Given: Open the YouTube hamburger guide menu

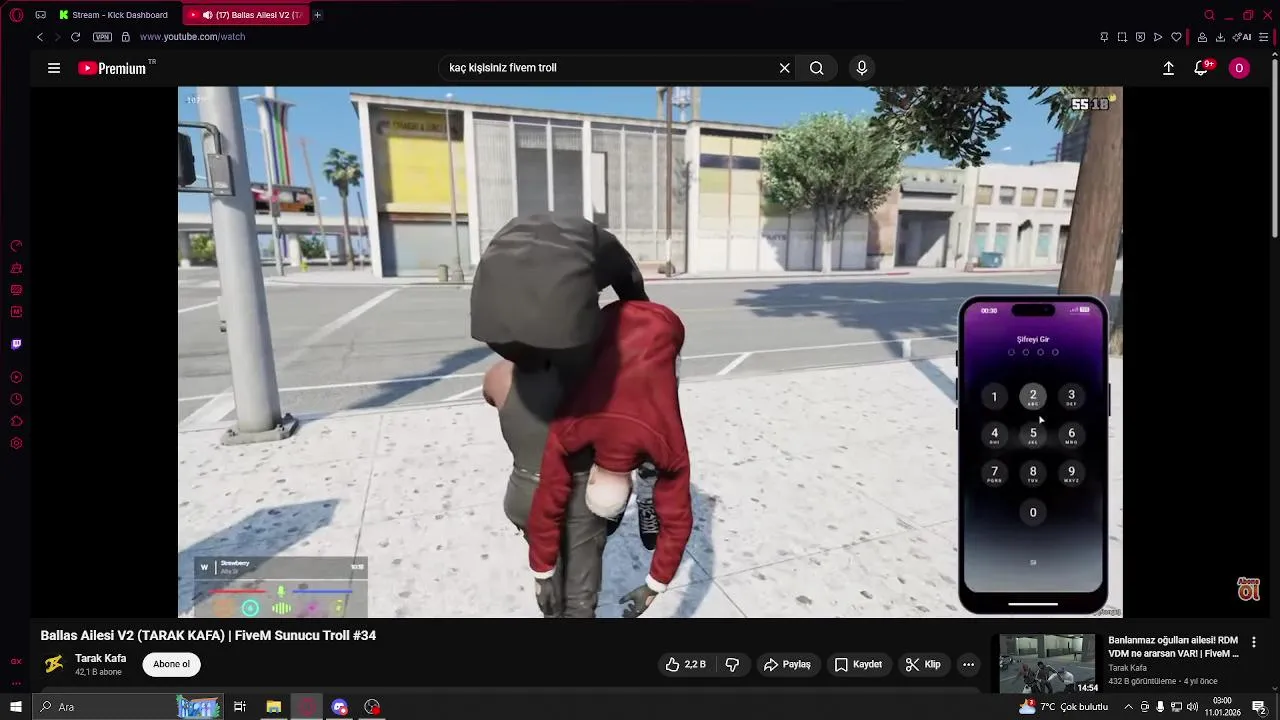Looking at the screenshot, I should [x=54, y=68].
